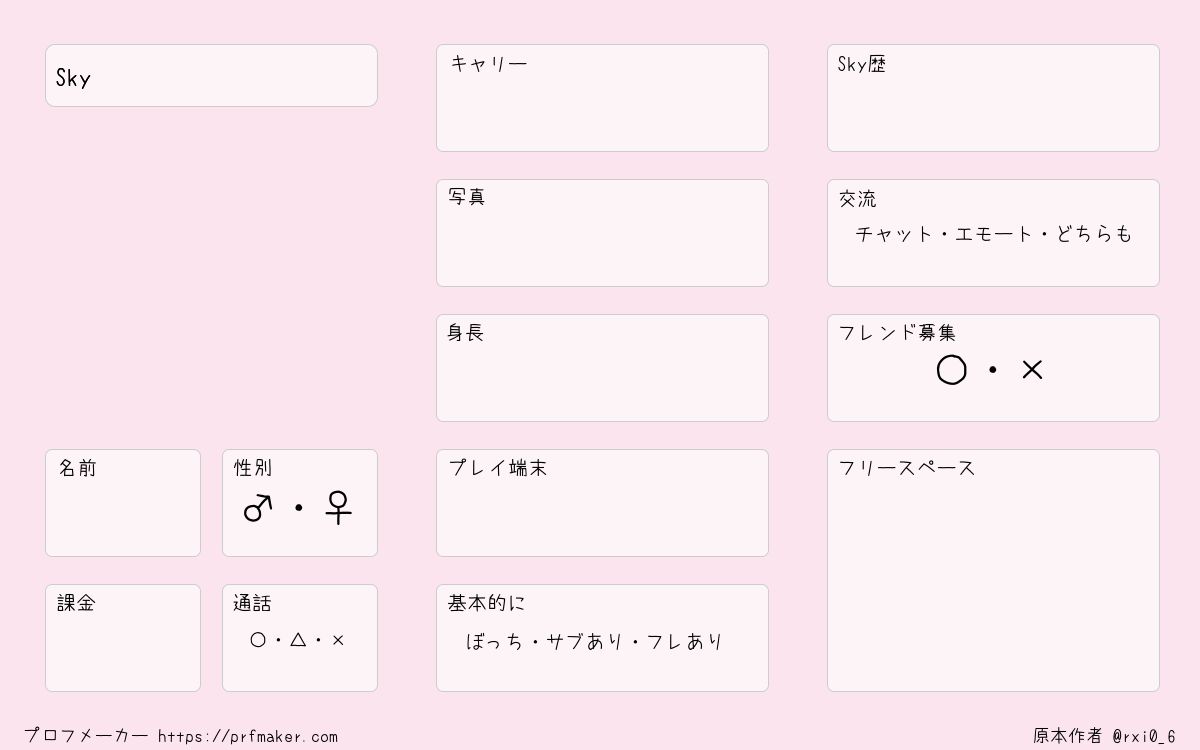Select どちらも option under 交流
Image resolution: width=1200 pixels, height=750 pixels.
pos(1094,234)
